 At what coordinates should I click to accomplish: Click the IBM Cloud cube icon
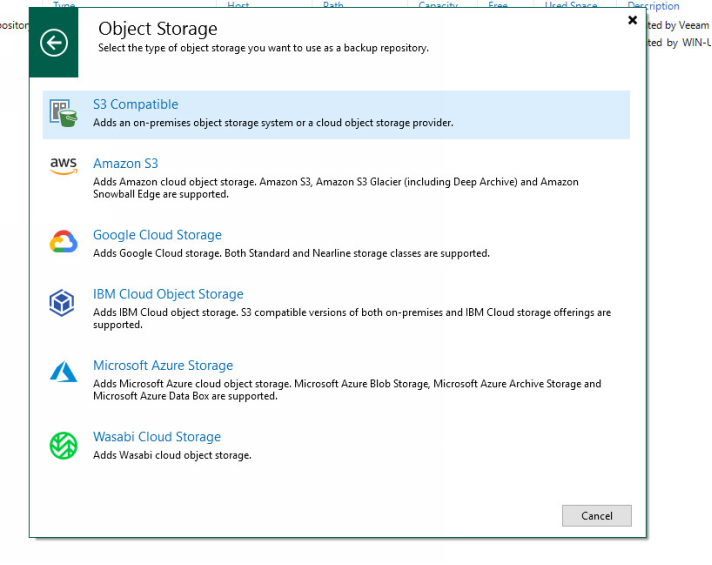pos(63,302)
